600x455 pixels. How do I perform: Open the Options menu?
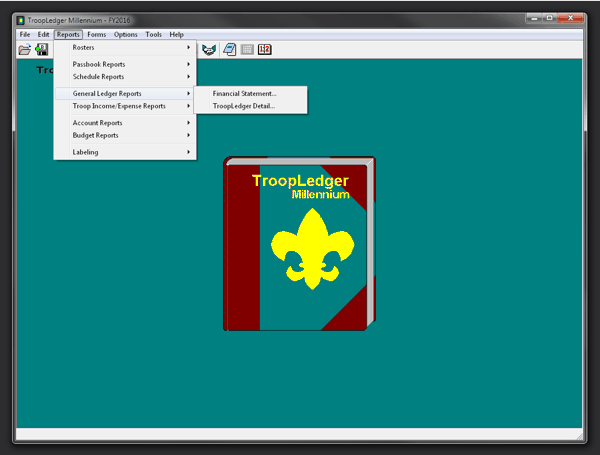tap(126, 34)
